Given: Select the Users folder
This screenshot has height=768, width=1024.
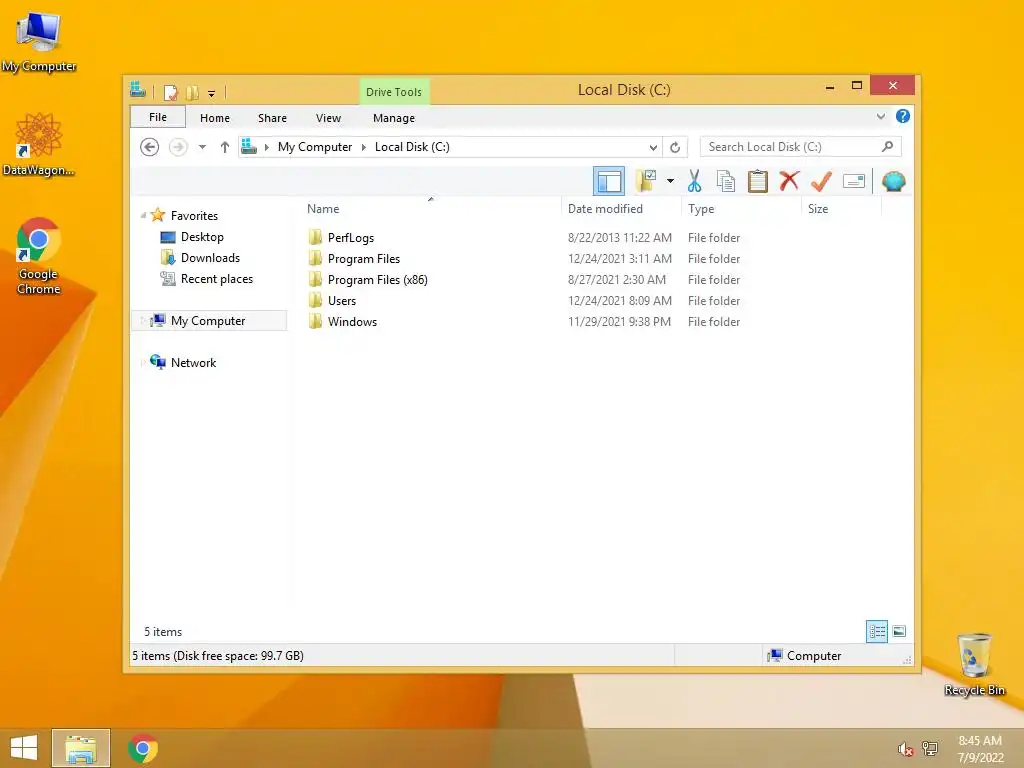Looking at the screenshot, I should (342, 300).
